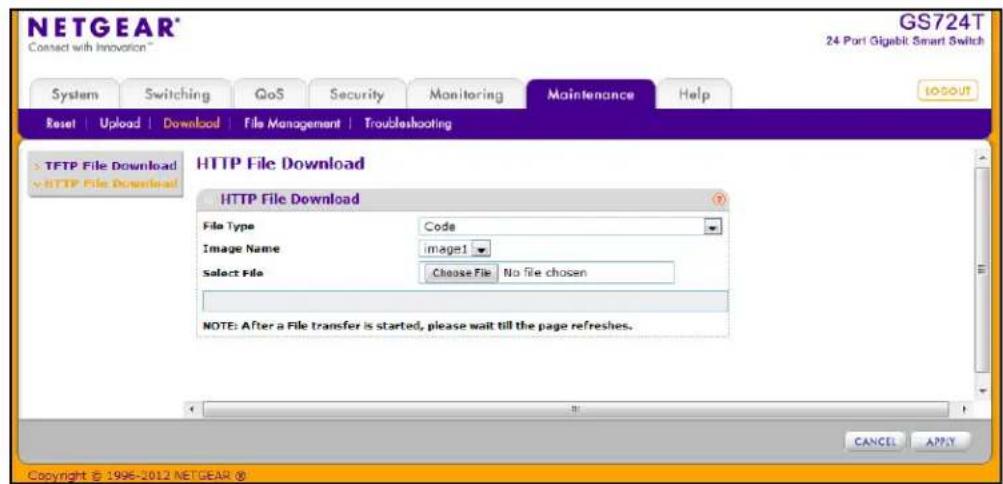Click the 'No file chosen' text
Viewport: 1003px width, 484px height.
pos(545,273)
